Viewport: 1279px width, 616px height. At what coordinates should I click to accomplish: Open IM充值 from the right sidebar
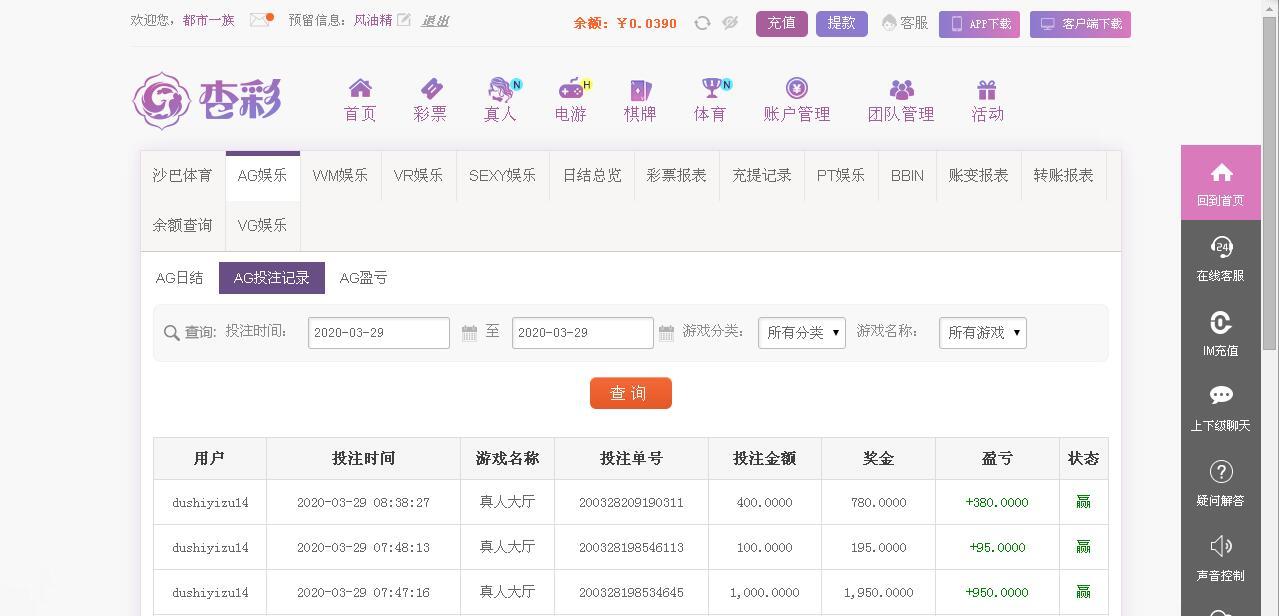point(1220,333)
